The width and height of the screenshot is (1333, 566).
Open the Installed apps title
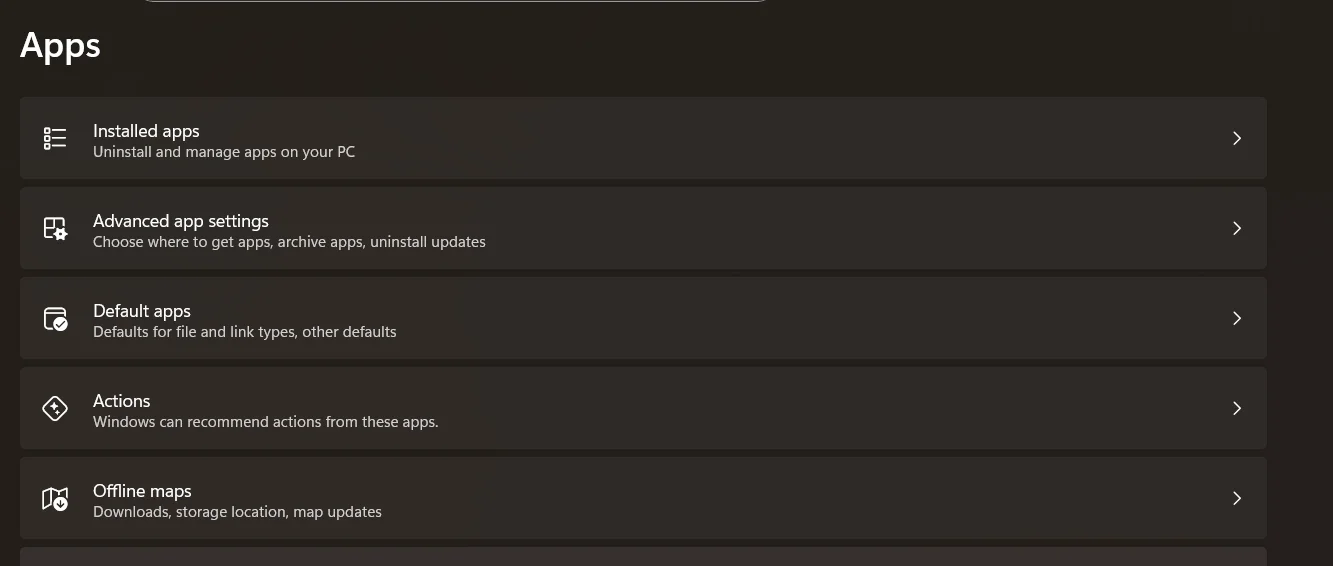[x=146, y=131]
